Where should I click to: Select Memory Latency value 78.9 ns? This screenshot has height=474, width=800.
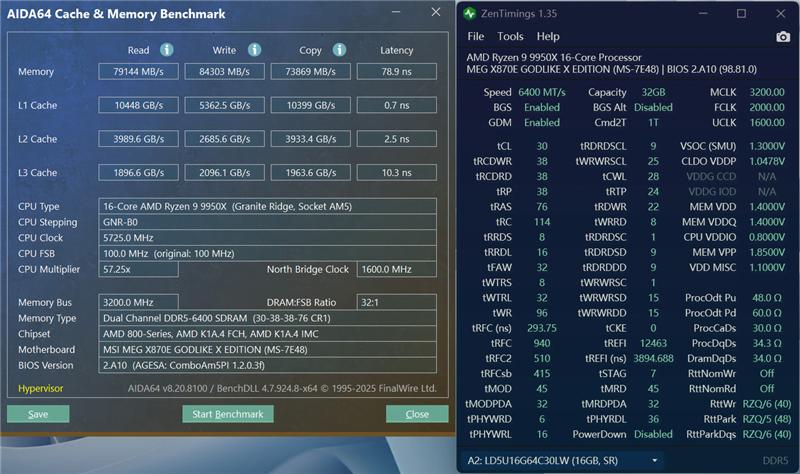tap(396, 71)
